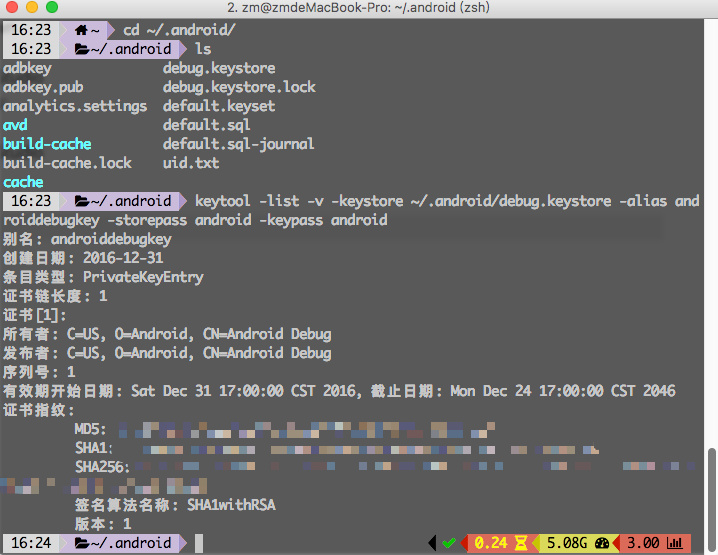Click the '证书链长度: 1' line
Image resolution: width=718 pixels, height=555 pixels.
pos(55,296)
